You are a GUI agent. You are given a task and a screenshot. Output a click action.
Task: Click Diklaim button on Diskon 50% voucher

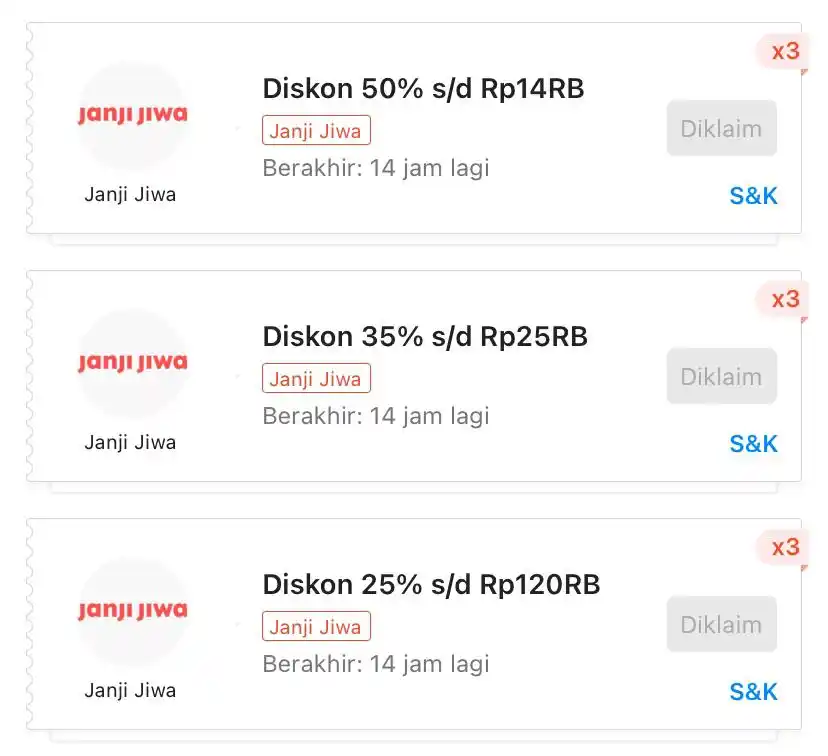click(721, 128)
